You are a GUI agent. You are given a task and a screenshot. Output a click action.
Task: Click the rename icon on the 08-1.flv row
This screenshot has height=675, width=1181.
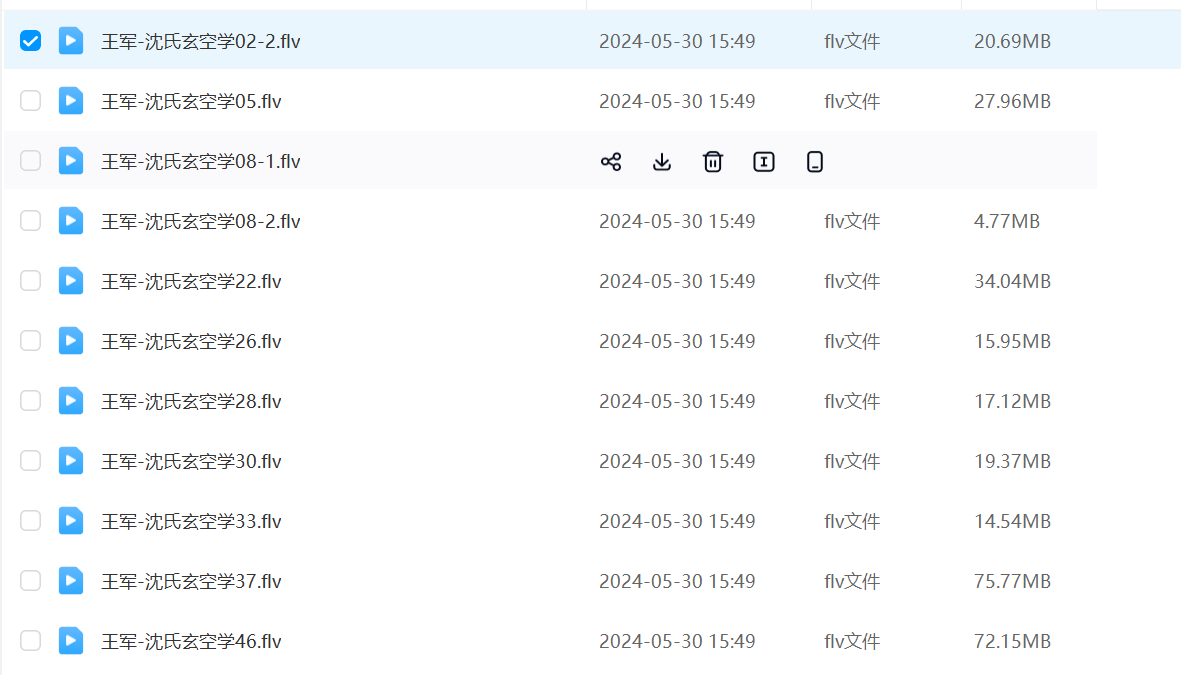pos(764,162)
